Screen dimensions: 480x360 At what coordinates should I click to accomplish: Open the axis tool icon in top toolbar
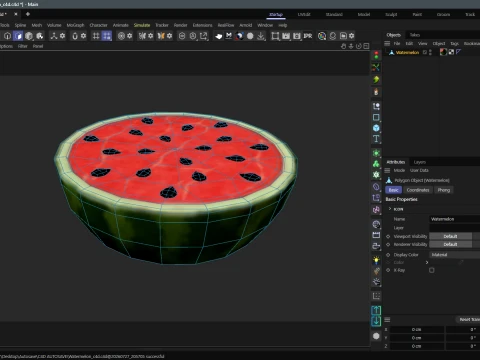click(54, 36)
